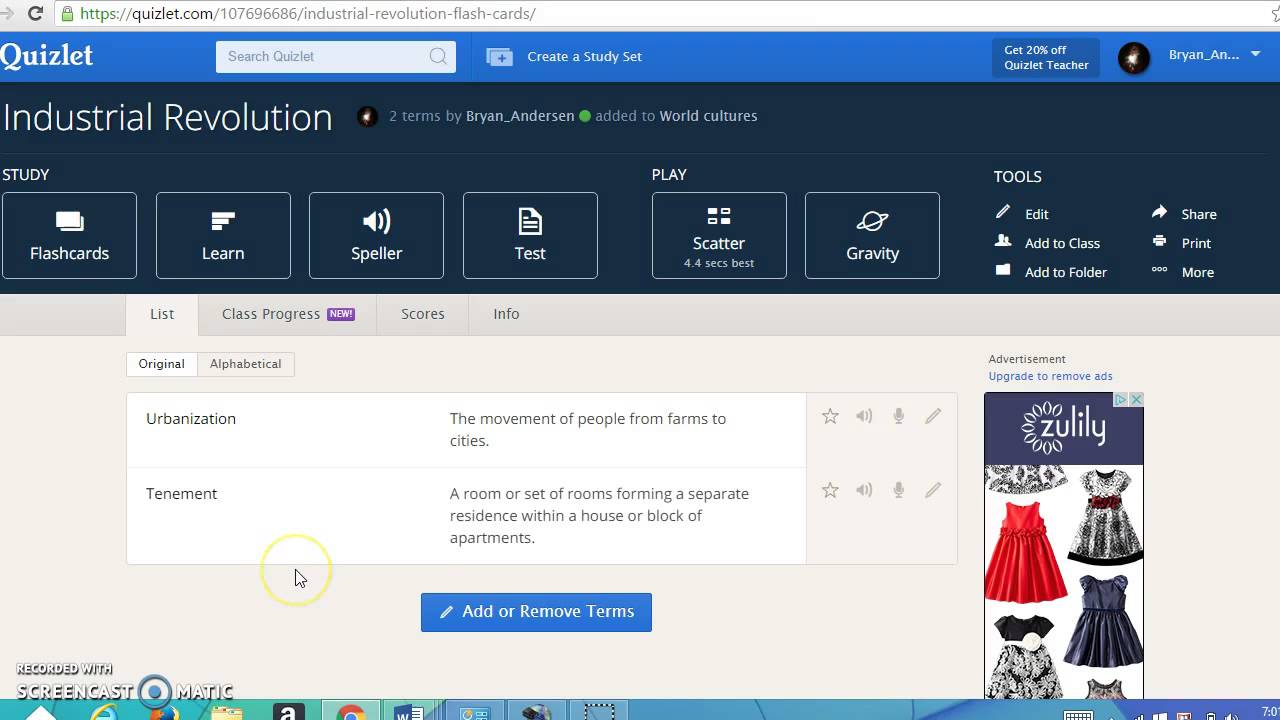This screenshot has width=1280, height=720.
Task: Start the Test mode
Action: tap(530, 235)
